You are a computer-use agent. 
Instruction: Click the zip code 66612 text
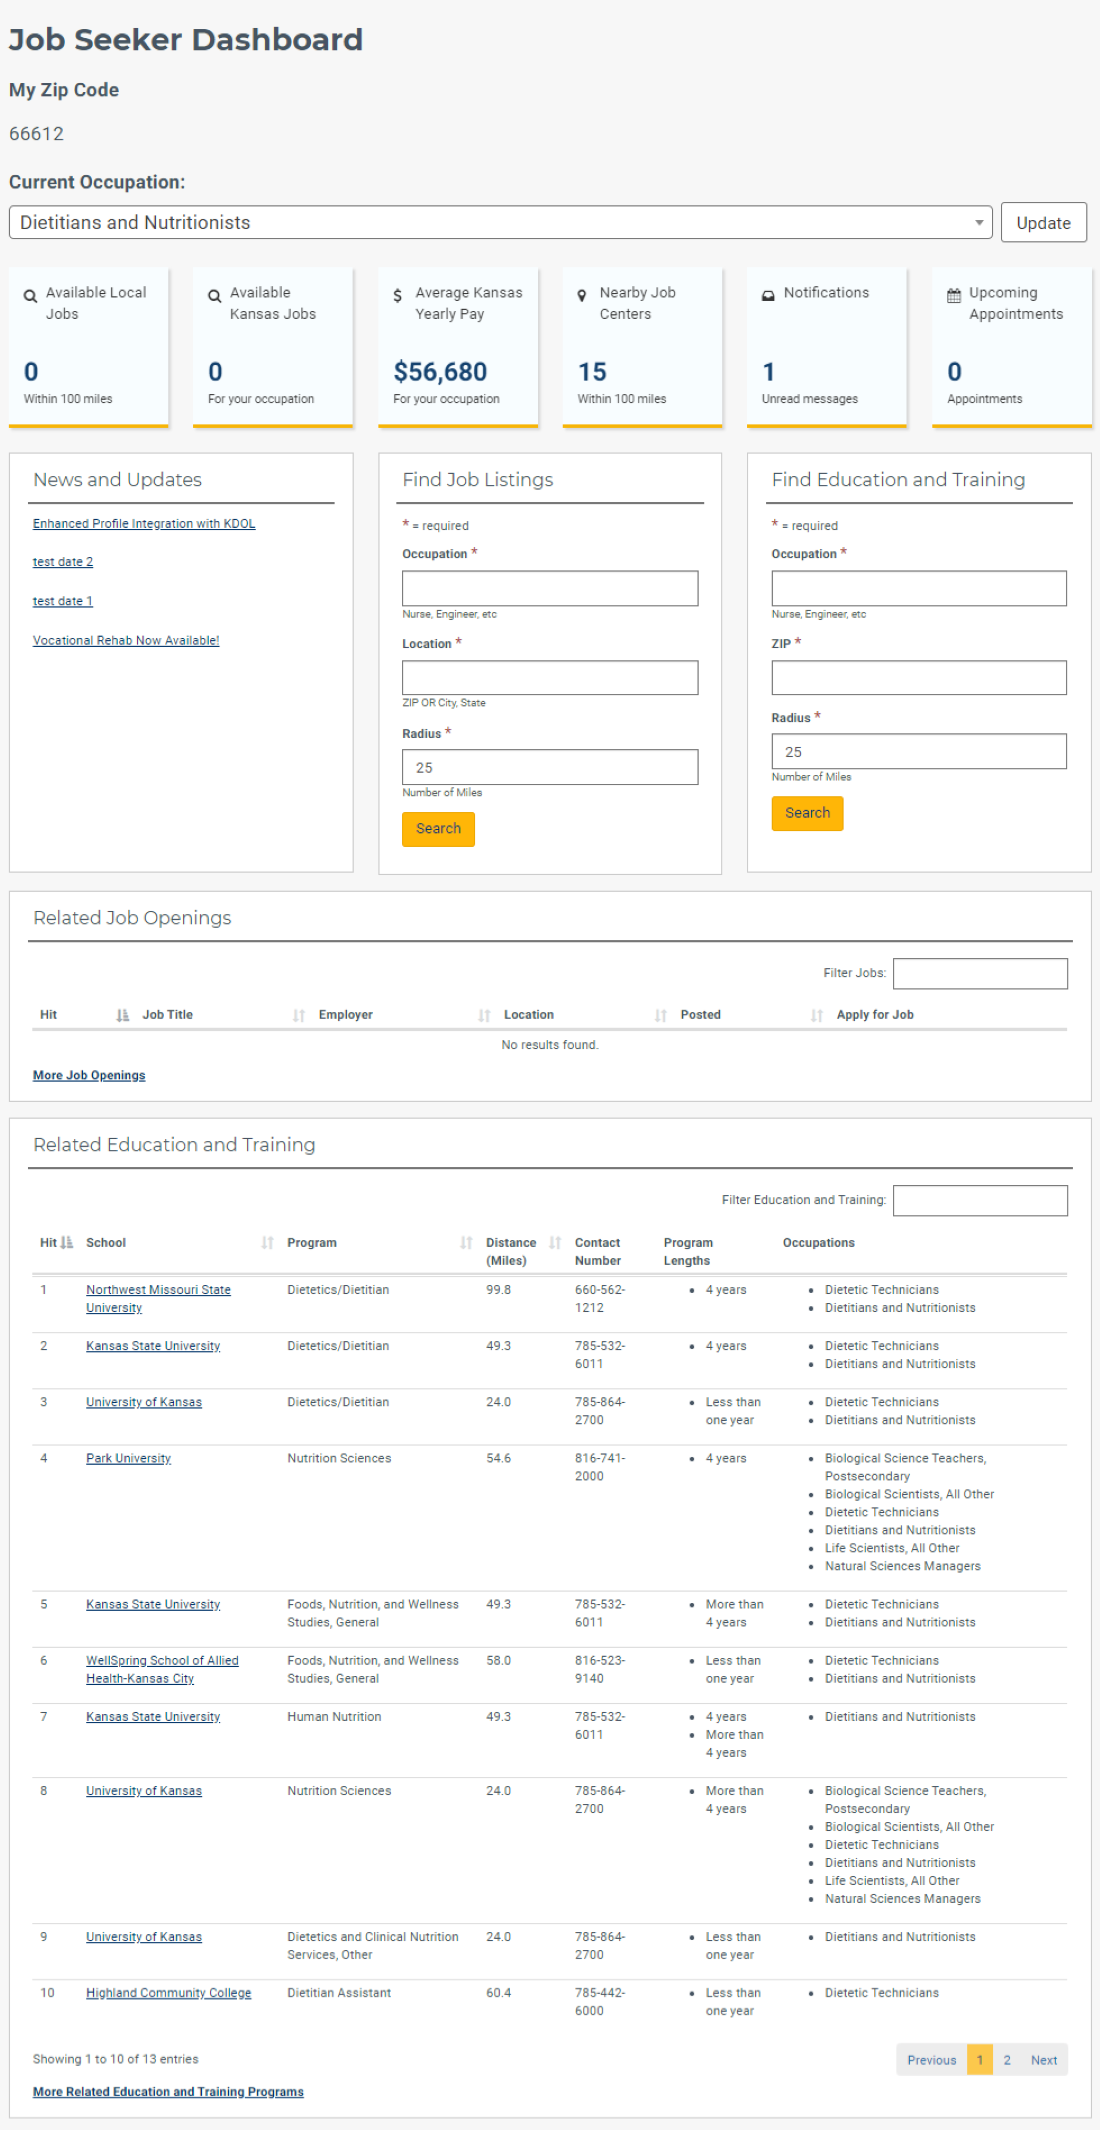click(36, 134)
